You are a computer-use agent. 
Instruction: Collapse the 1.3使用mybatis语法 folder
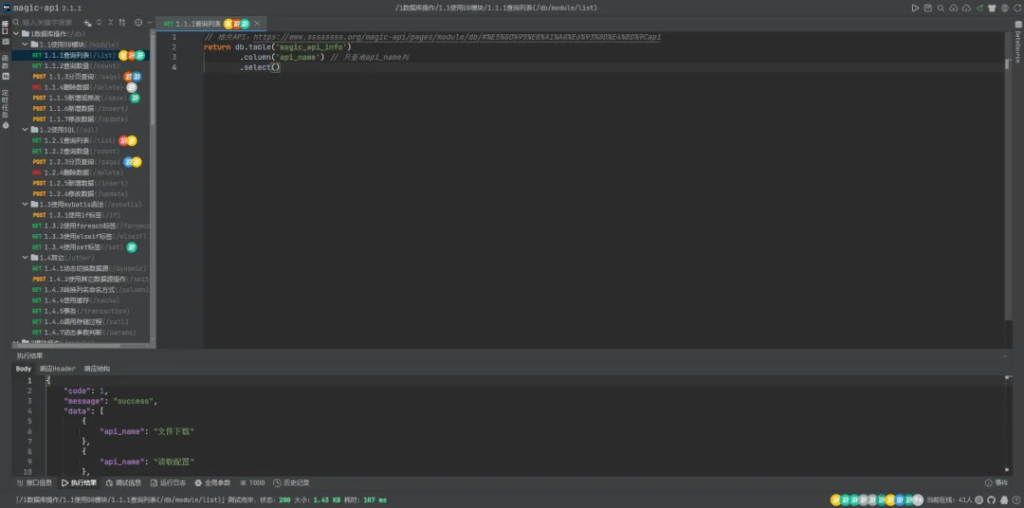point(27,204)
